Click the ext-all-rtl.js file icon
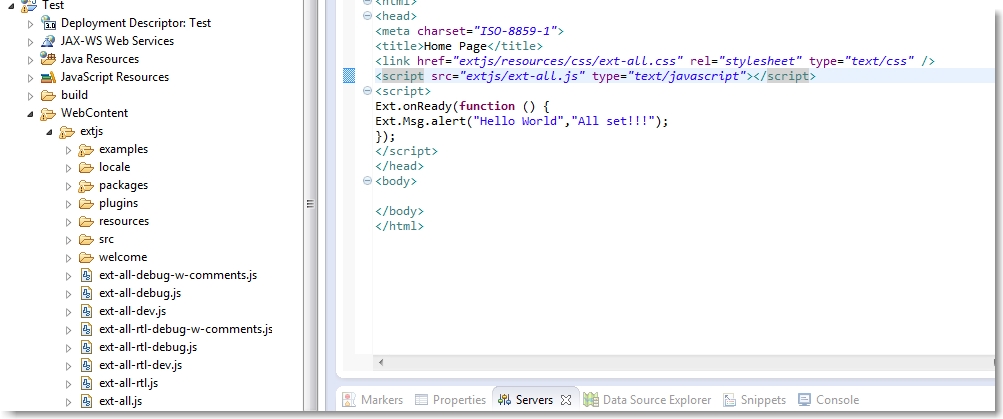 coord(88,383)
